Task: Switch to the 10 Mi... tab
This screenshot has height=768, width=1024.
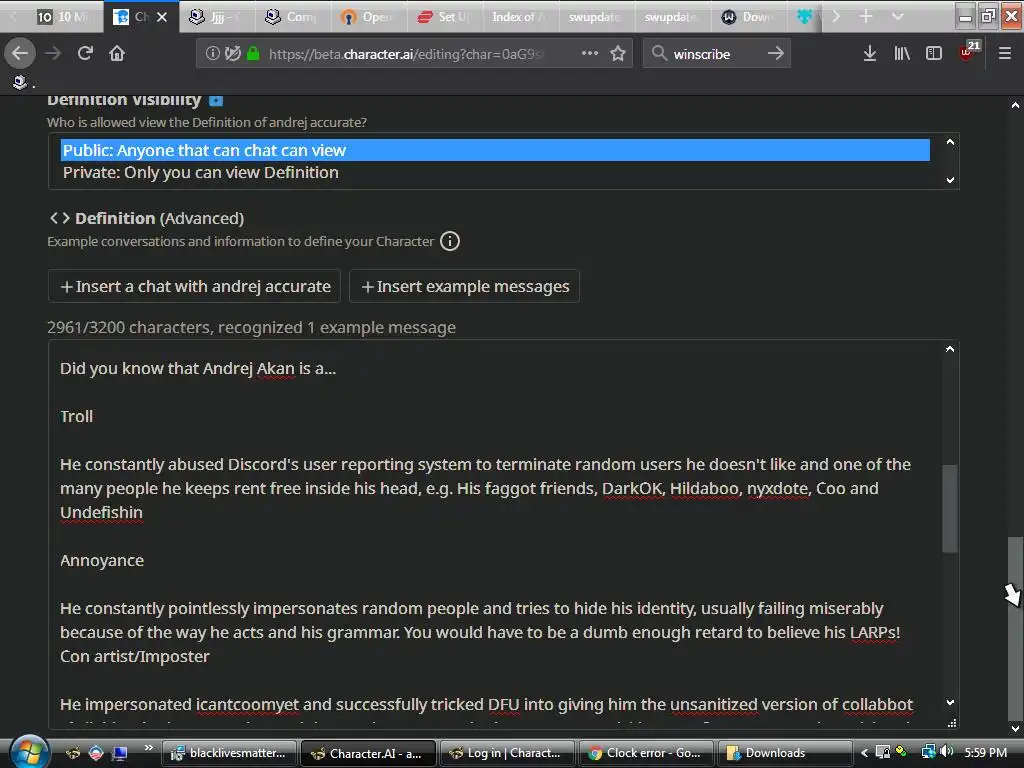Action: click(x=63, y=17)
